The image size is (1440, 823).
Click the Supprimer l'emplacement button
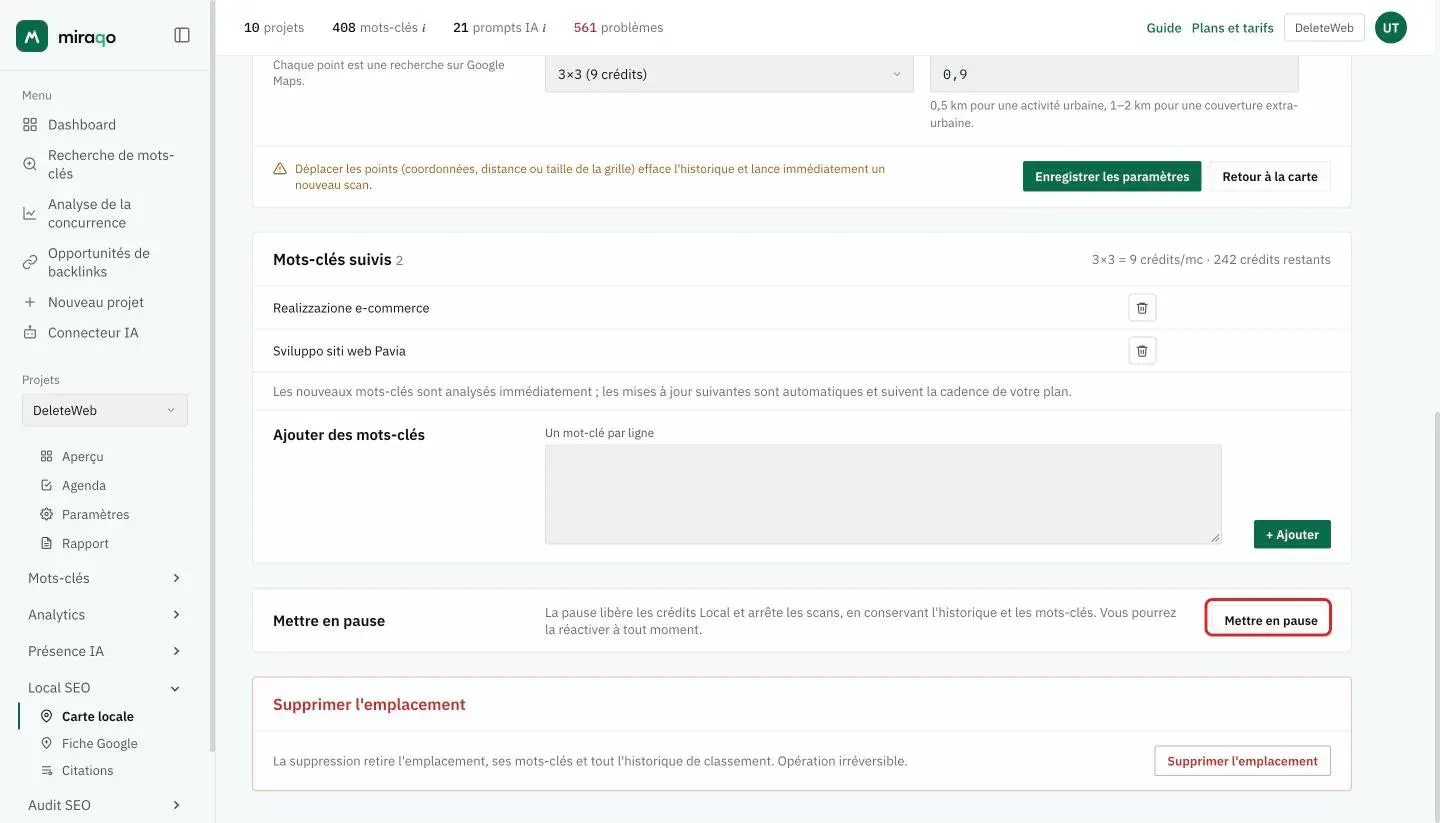tap(1242, 760)
